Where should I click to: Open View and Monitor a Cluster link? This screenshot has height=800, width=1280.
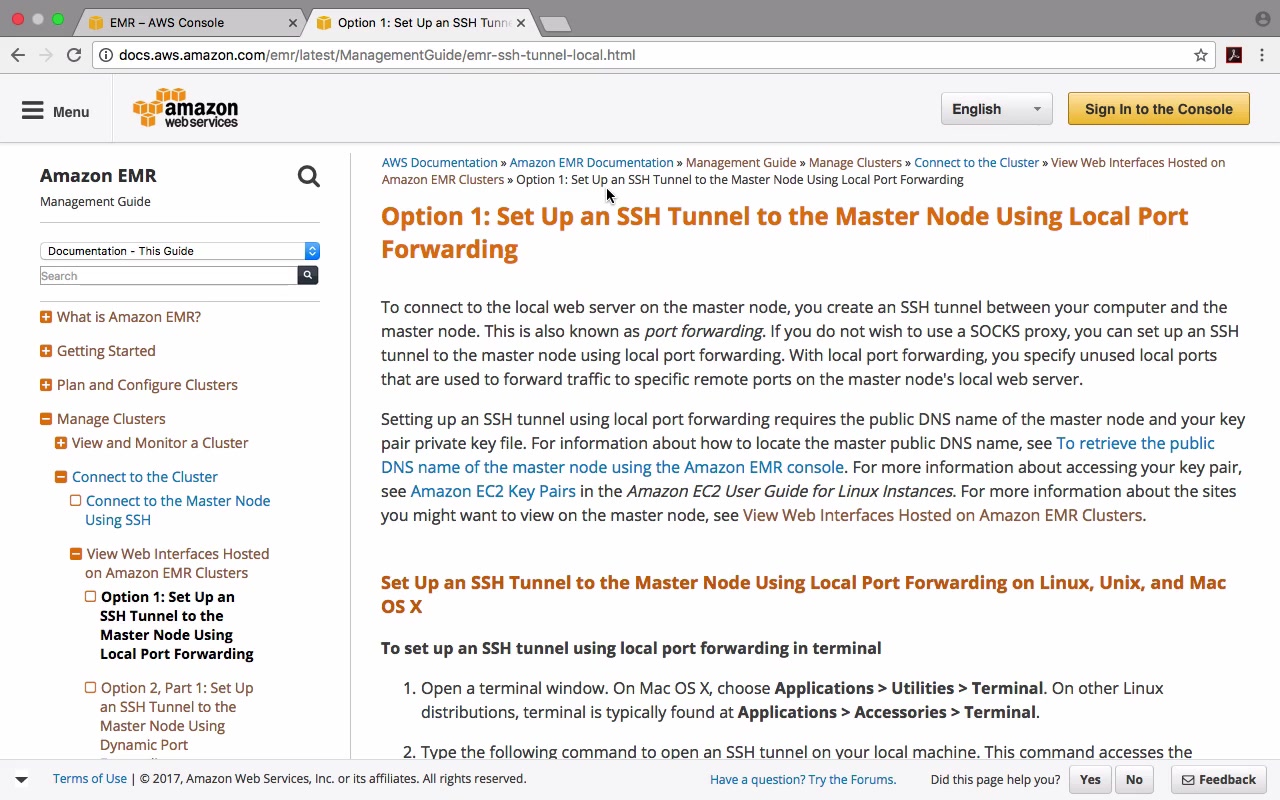click(160, 443)
